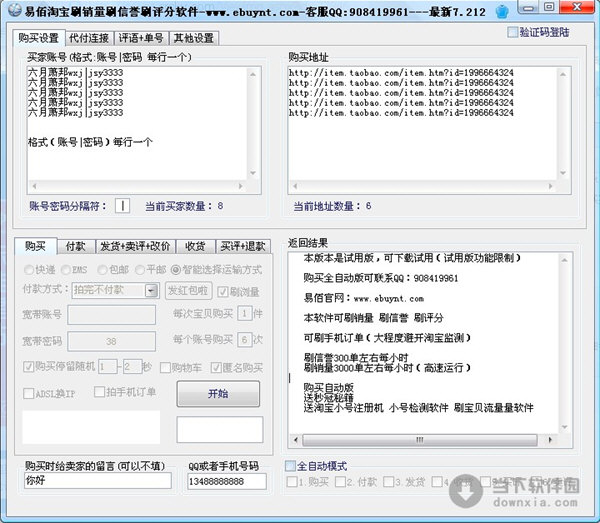Screen dimensions: 600x523
Task: Click the line 本软件可刷销量 刷信誉 刷评分
Action: 373,318
